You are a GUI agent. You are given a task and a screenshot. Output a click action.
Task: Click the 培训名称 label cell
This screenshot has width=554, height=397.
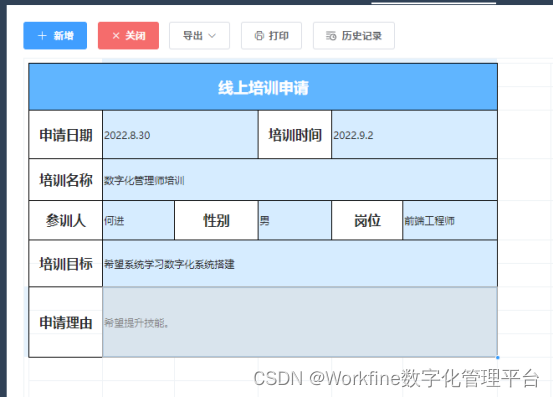pos(66,180)
